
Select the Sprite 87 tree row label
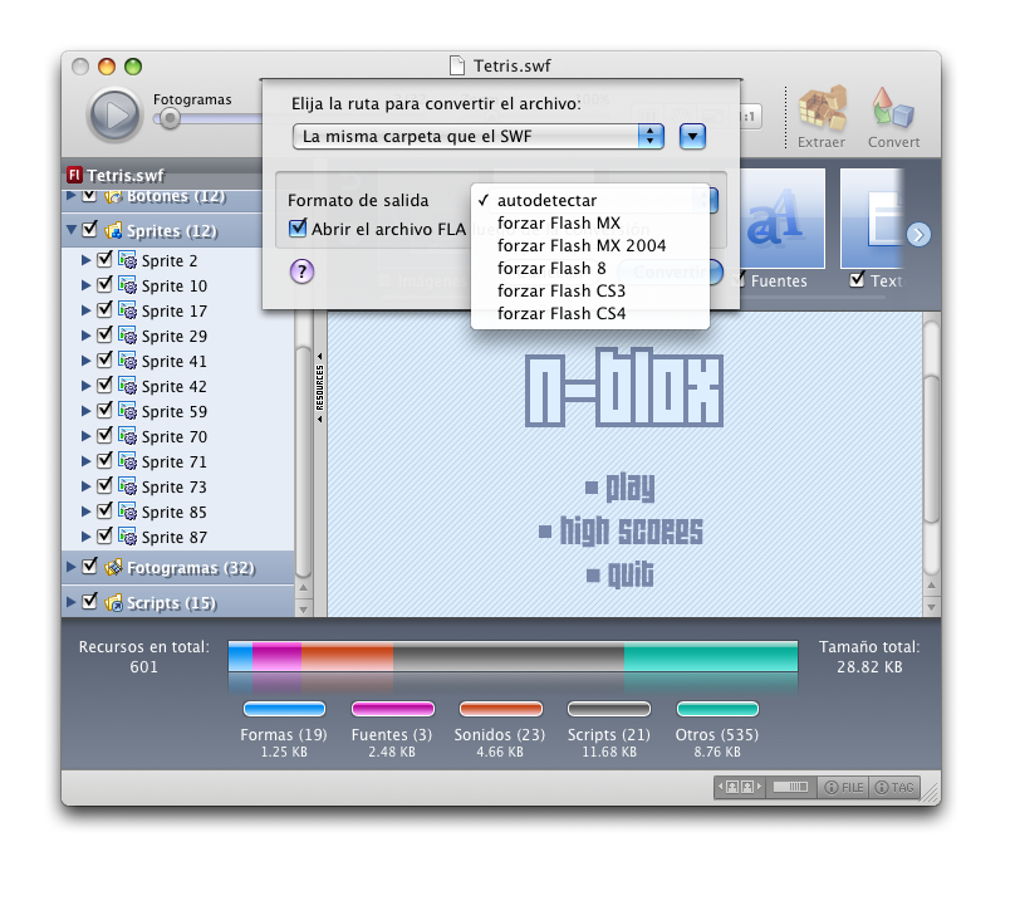coord(174,537)
